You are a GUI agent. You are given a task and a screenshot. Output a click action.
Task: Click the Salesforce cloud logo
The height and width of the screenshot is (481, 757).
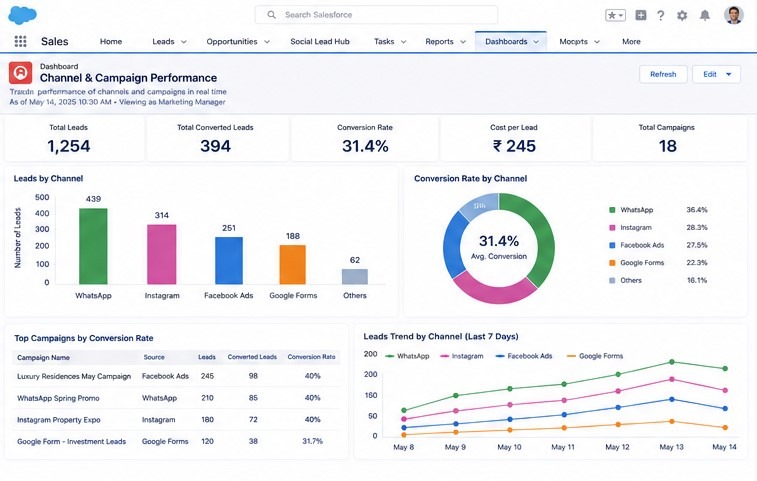coord(22,15)
